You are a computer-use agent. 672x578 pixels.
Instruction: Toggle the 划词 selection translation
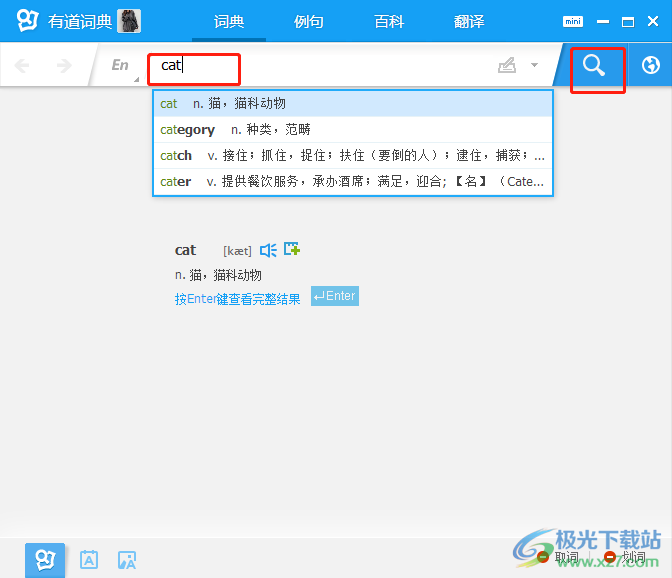click(x=625, y=557)
